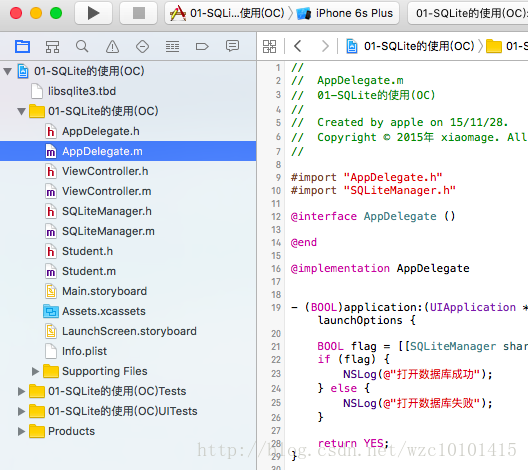
Task: Click the Main.storyboard file icon
Action: pos(51,291)
